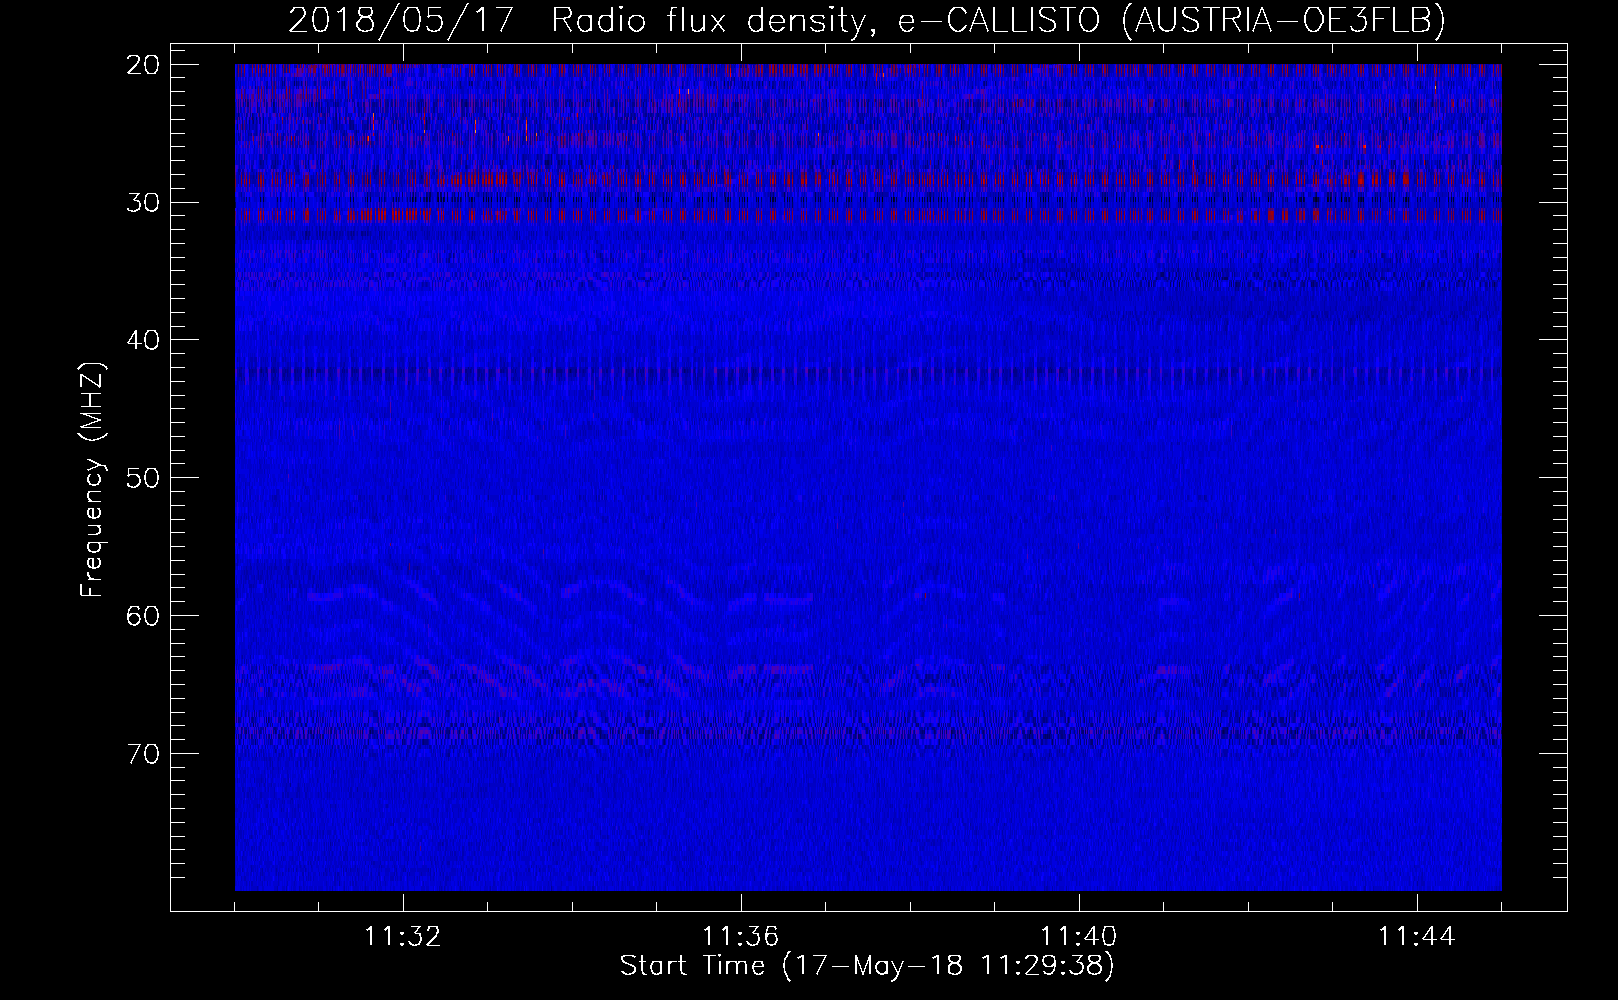Click the 11:32 time tick label

point(403,937)
